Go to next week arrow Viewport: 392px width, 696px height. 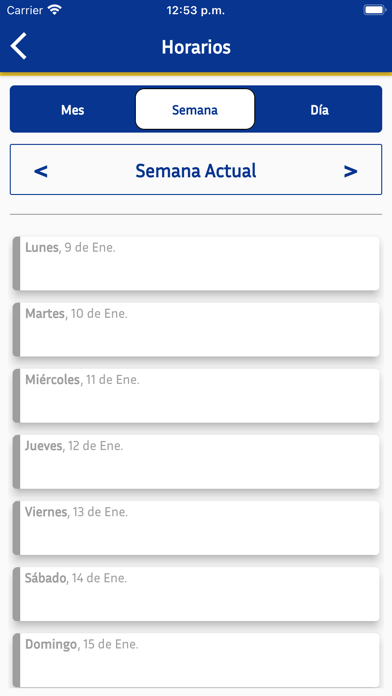[x=350, y=171]
